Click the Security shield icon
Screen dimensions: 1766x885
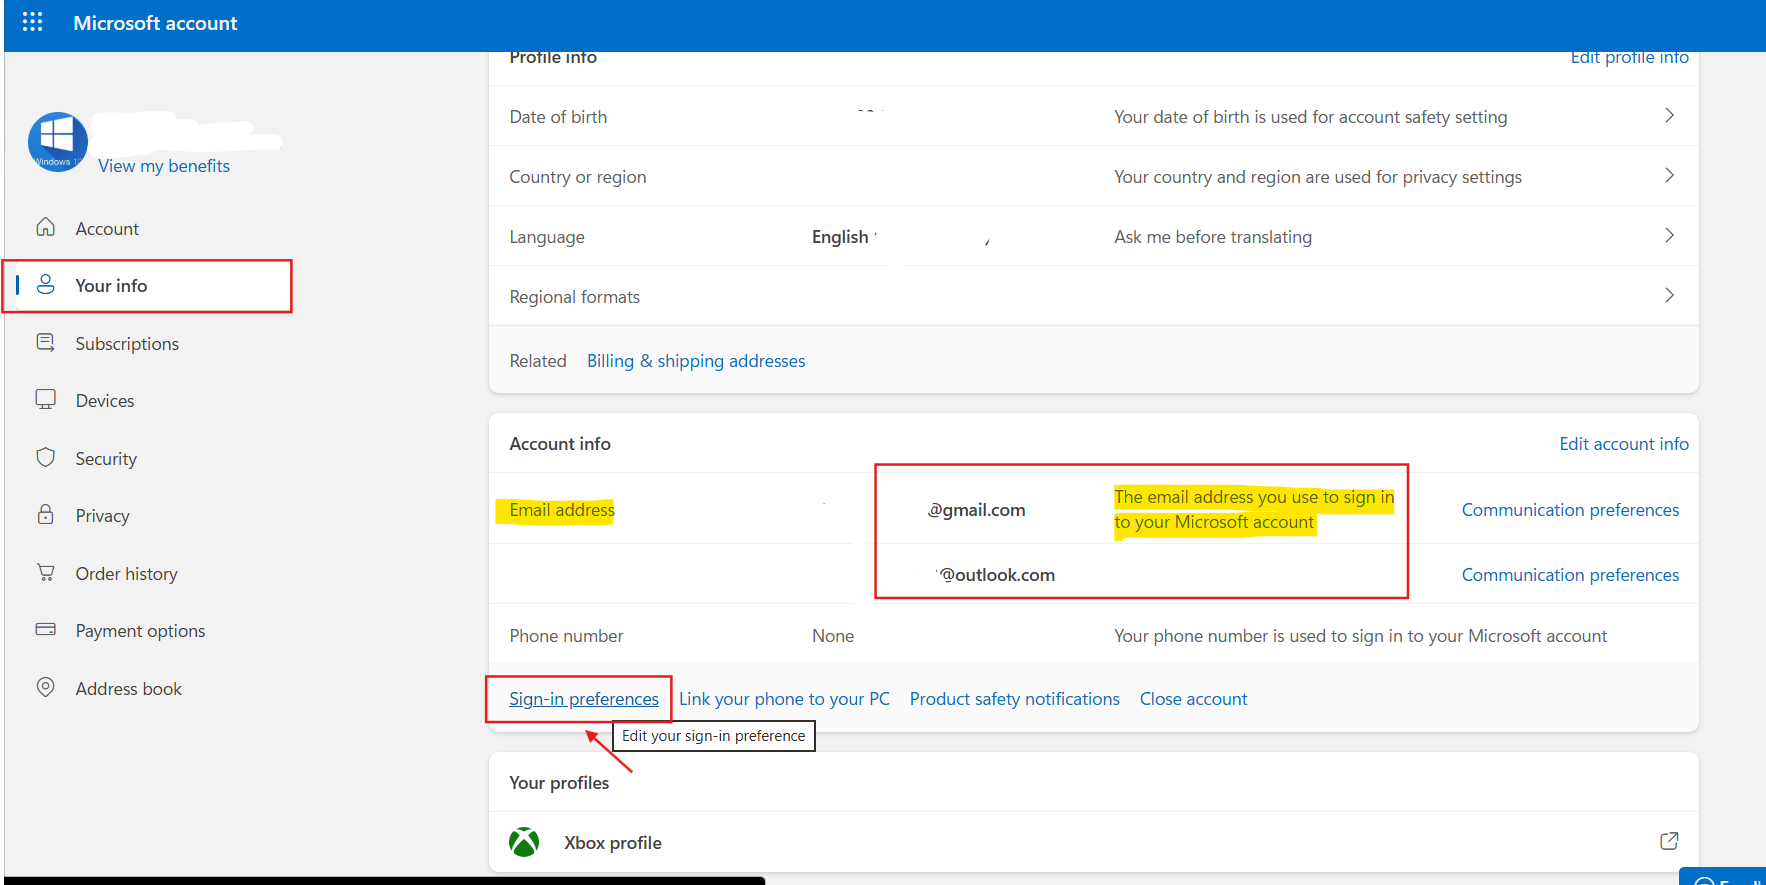pos(45,457)
